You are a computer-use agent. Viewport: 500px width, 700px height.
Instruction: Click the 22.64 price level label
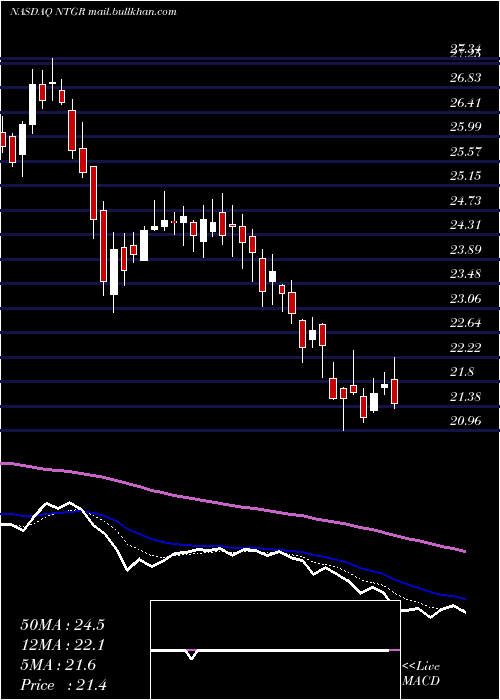coord(466,323)
